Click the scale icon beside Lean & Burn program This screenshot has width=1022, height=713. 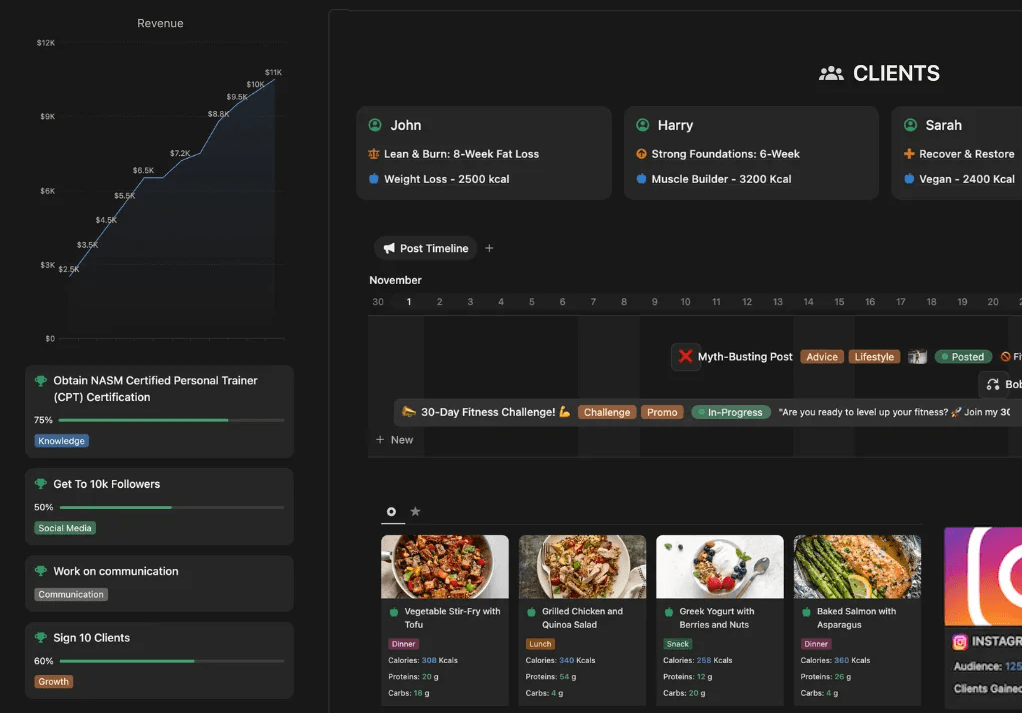click(x=373, y=154)
